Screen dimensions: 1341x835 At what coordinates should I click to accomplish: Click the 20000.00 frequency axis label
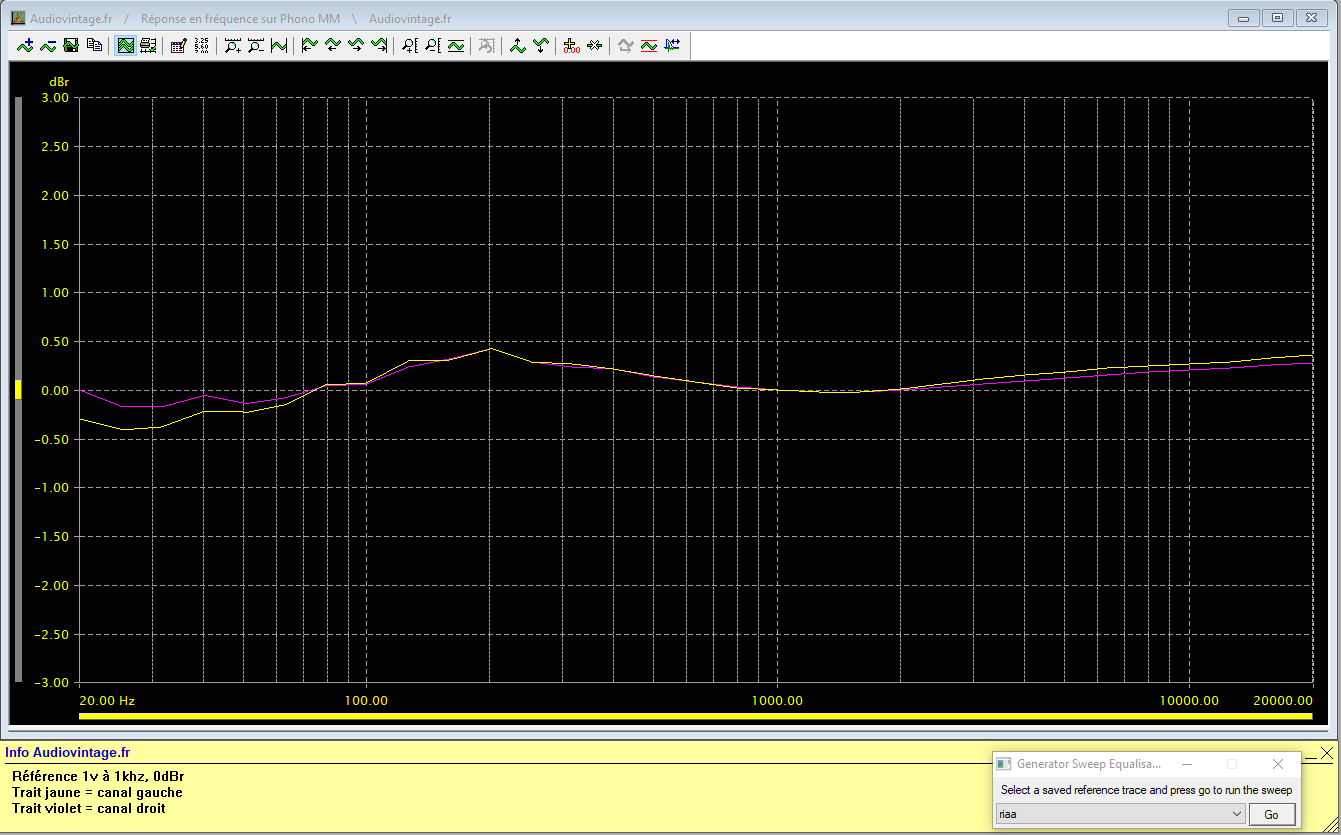pos(1283,701)
